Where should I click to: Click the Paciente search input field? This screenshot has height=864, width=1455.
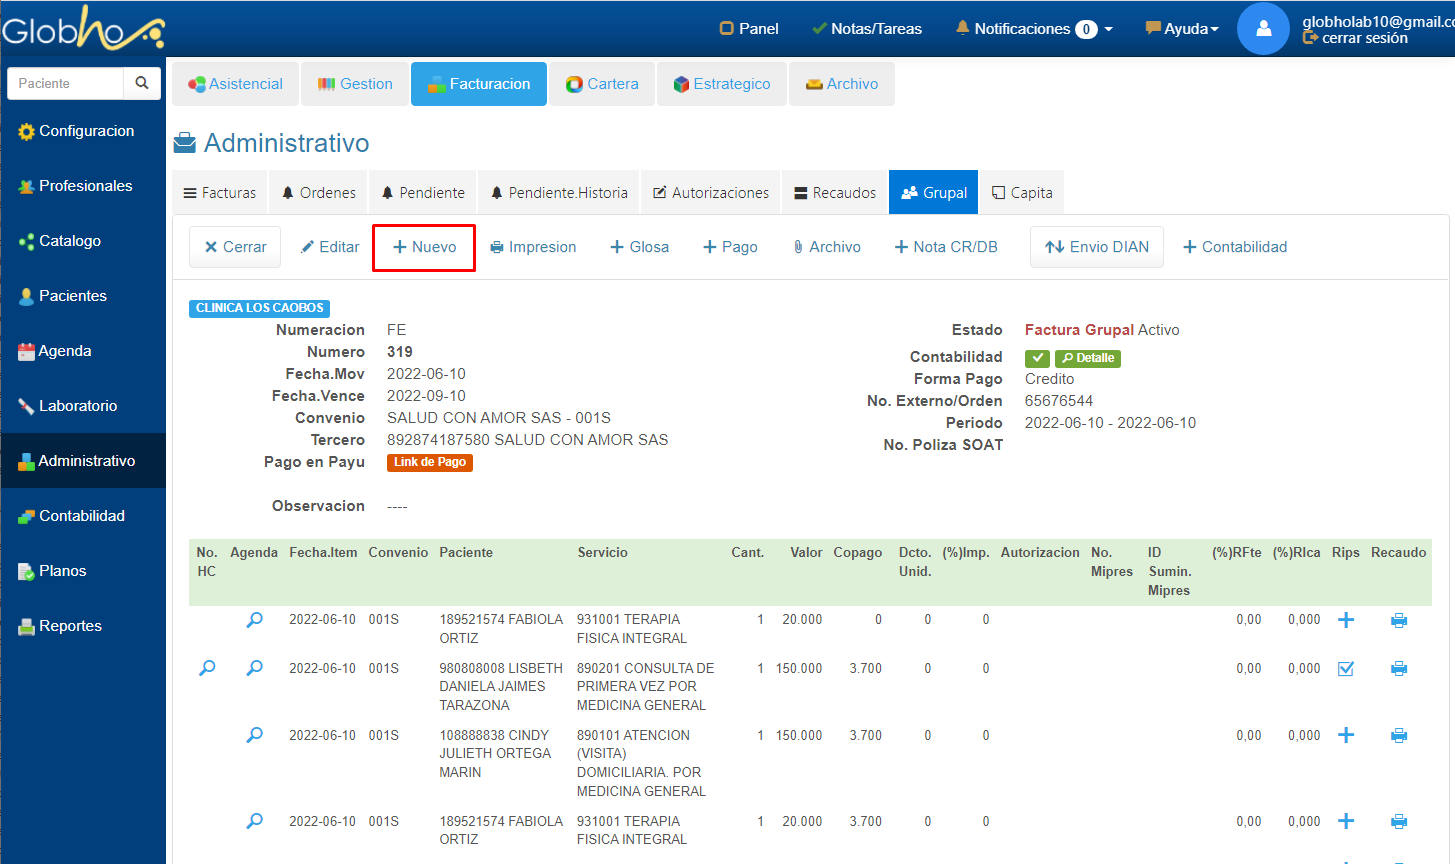click(x=66, y=83)
